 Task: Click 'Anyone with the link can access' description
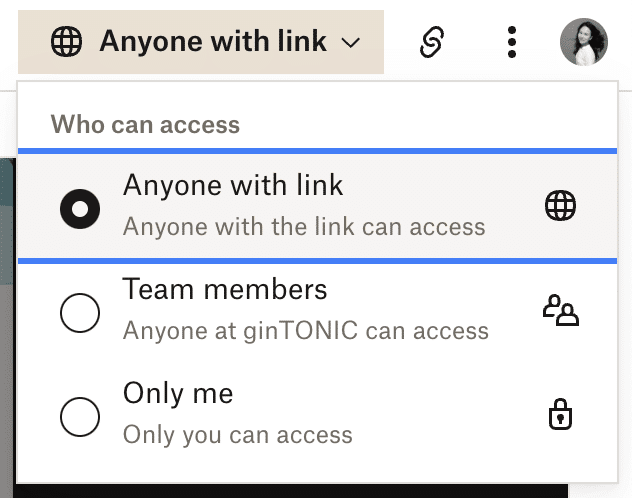click(x=304, y=226)
